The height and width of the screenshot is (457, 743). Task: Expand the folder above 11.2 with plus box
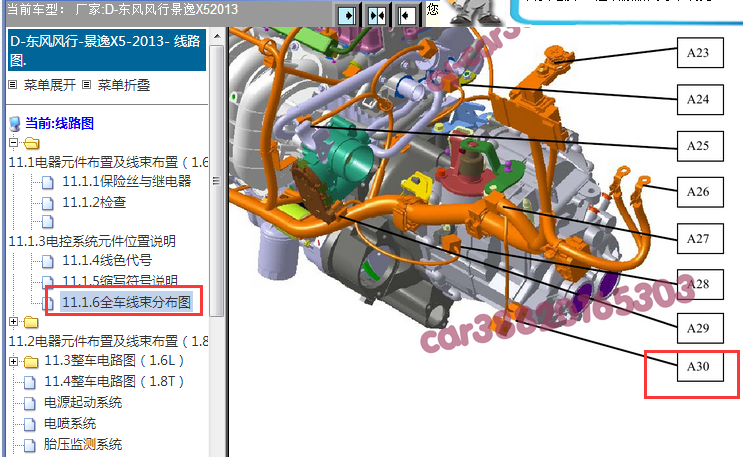tap(13, 322)
